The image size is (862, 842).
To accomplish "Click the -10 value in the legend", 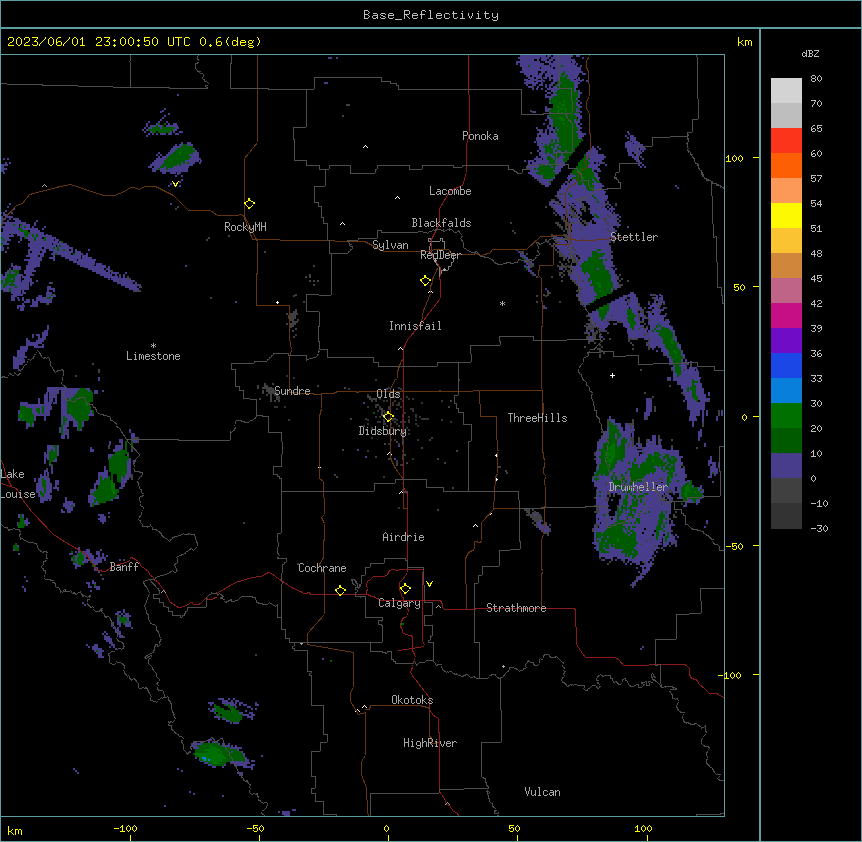I will point(819,503).
